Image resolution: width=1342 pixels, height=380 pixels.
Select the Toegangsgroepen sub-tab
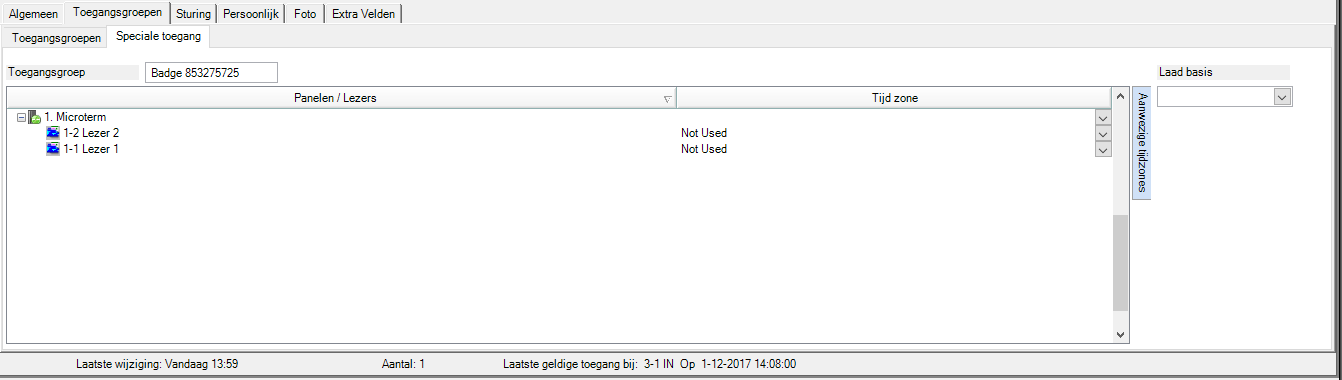point(56,38)
